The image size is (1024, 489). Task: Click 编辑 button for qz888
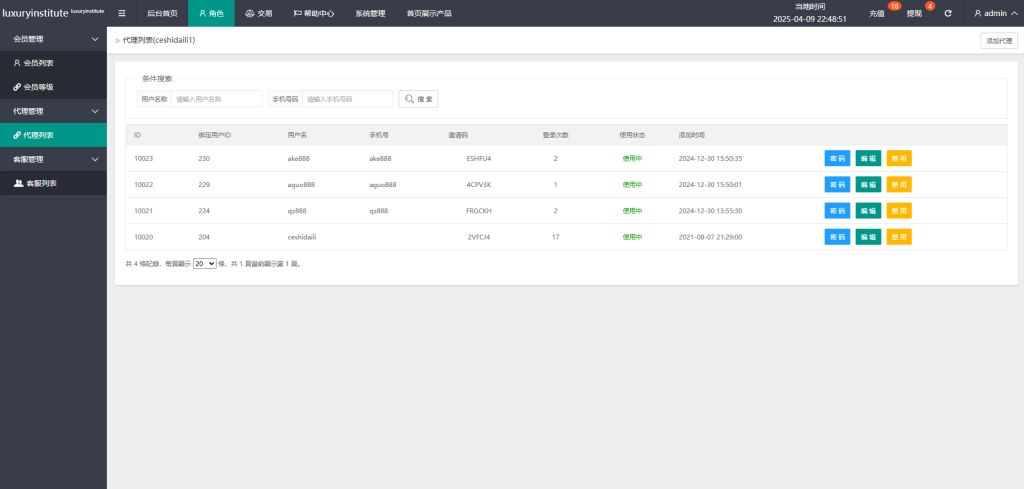(868, 210)
